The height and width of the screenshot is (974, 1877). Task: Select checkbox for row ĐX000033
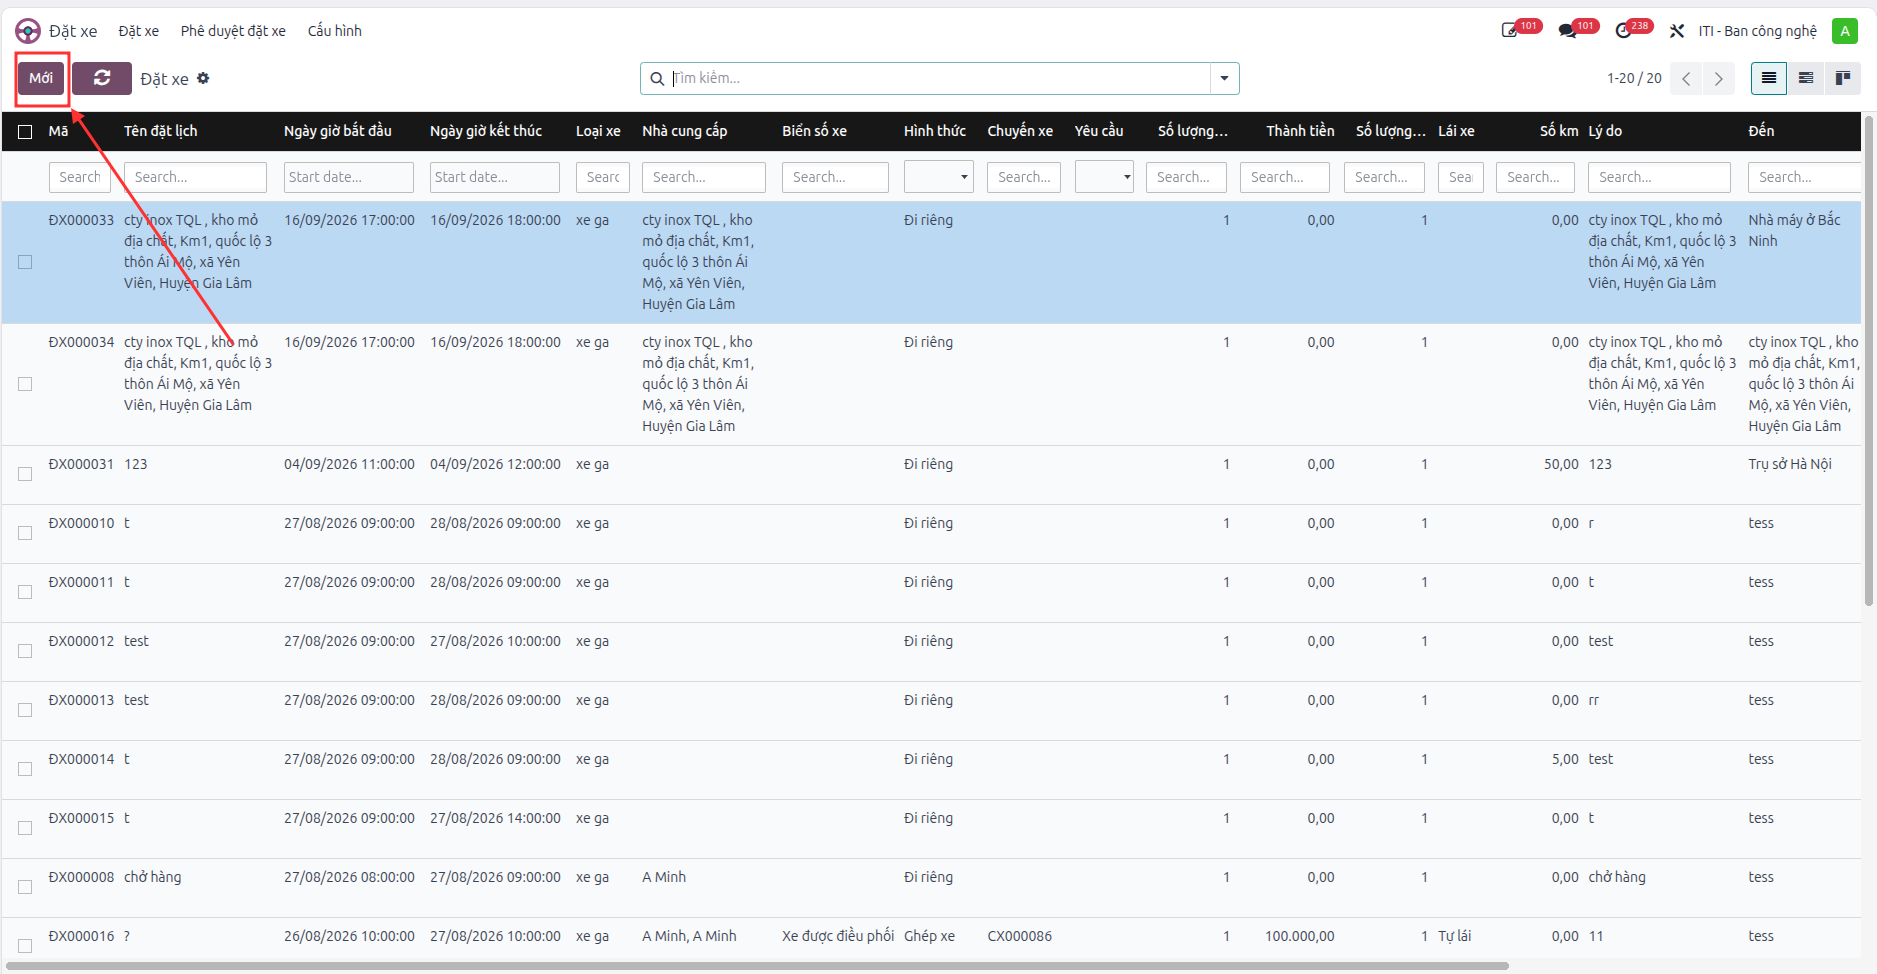[25, 262]
